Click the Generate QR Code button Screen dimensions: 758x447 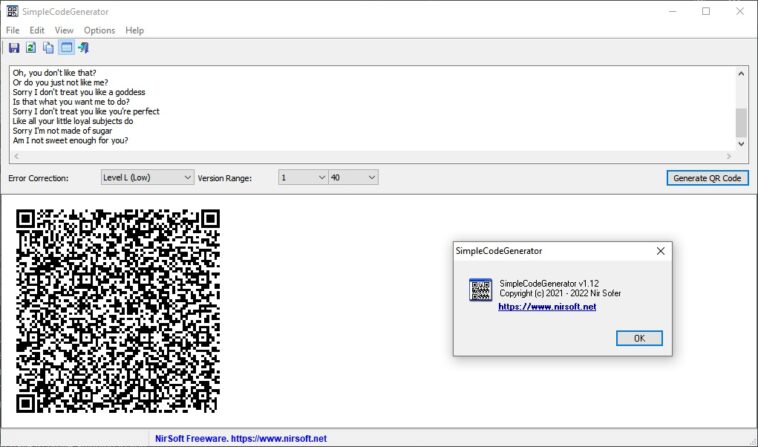coord(707,178)
